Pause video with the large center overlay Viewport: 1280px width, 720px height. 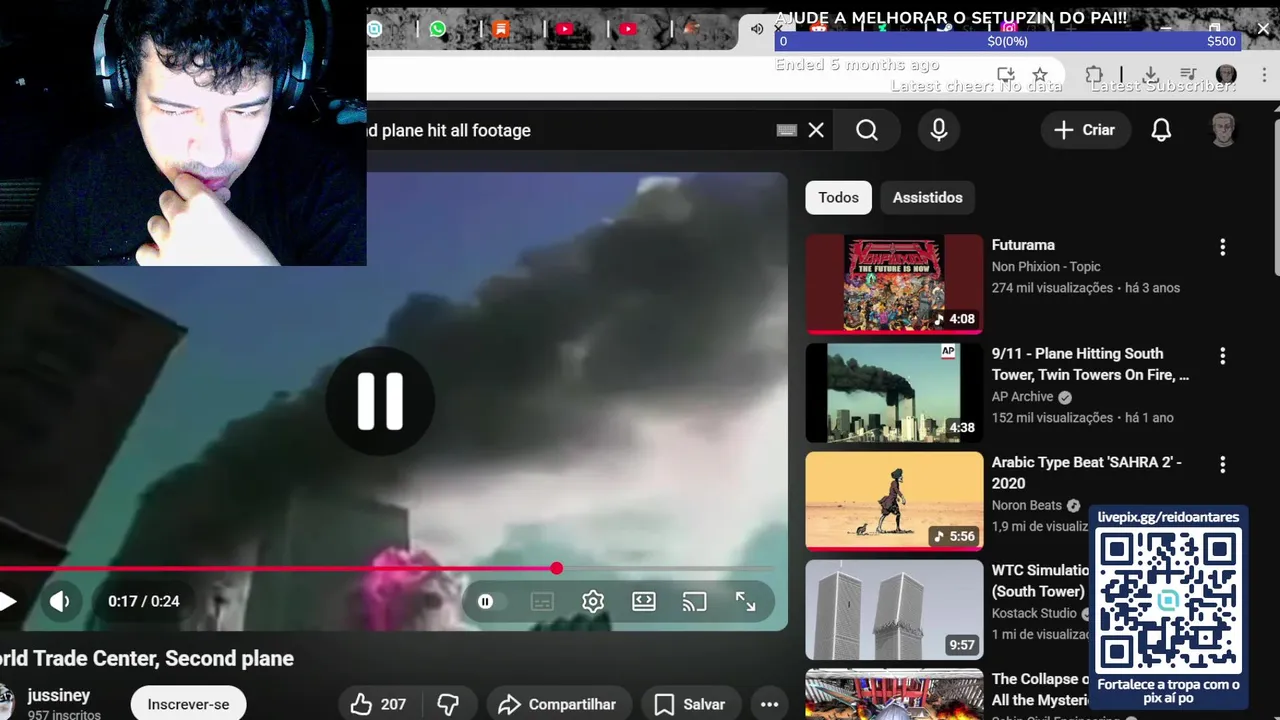click(380, 401)
